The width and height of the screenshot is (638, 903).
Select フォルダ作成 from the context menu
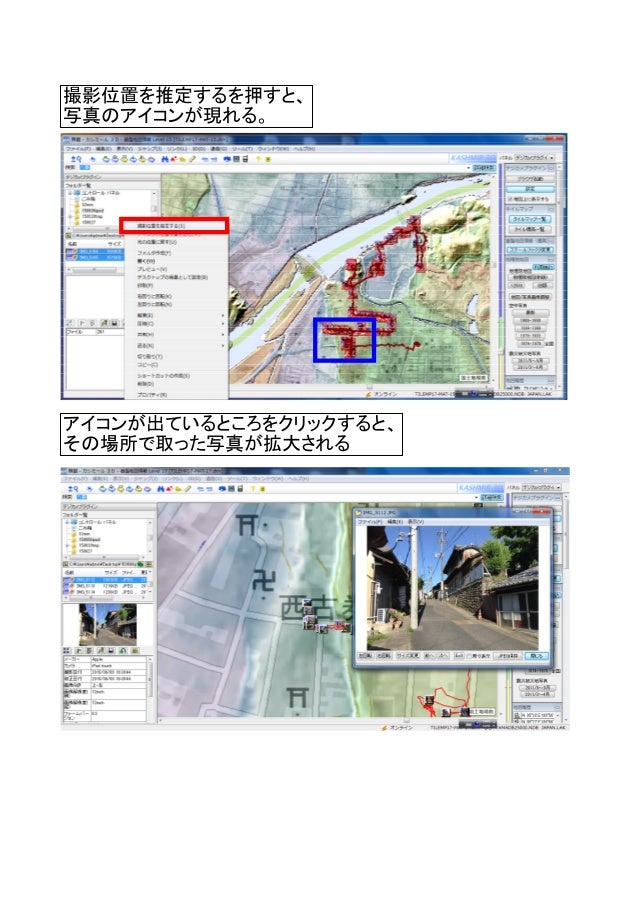pyautogui.click(x=154, y=253)
